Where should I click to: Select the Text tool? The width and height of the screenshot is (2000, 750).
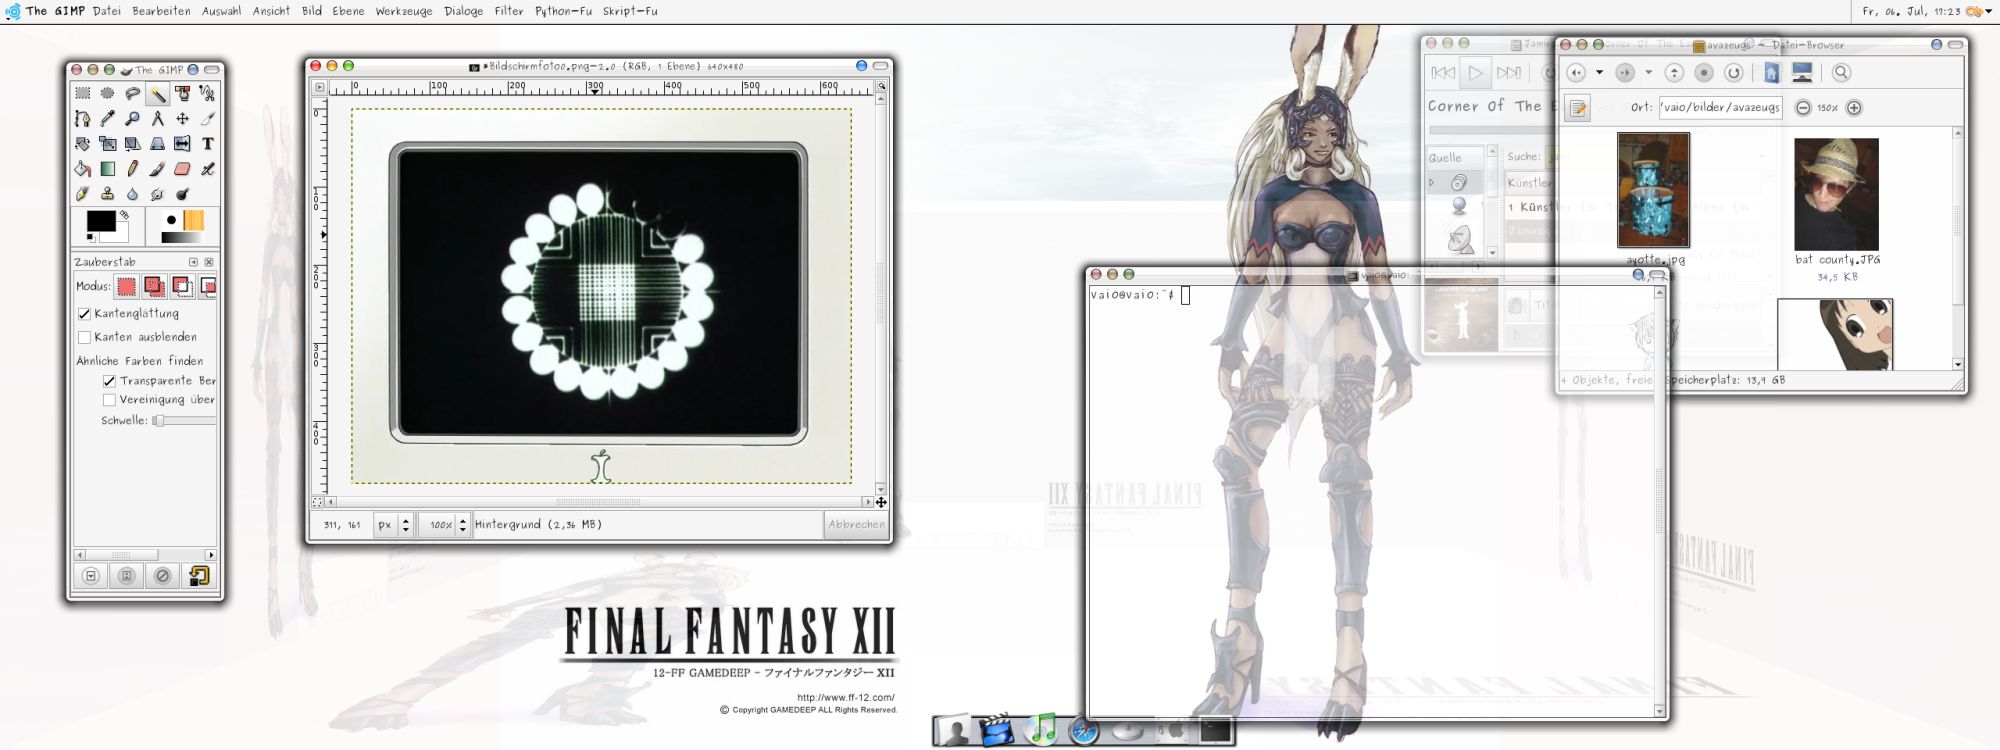point(207,143)
